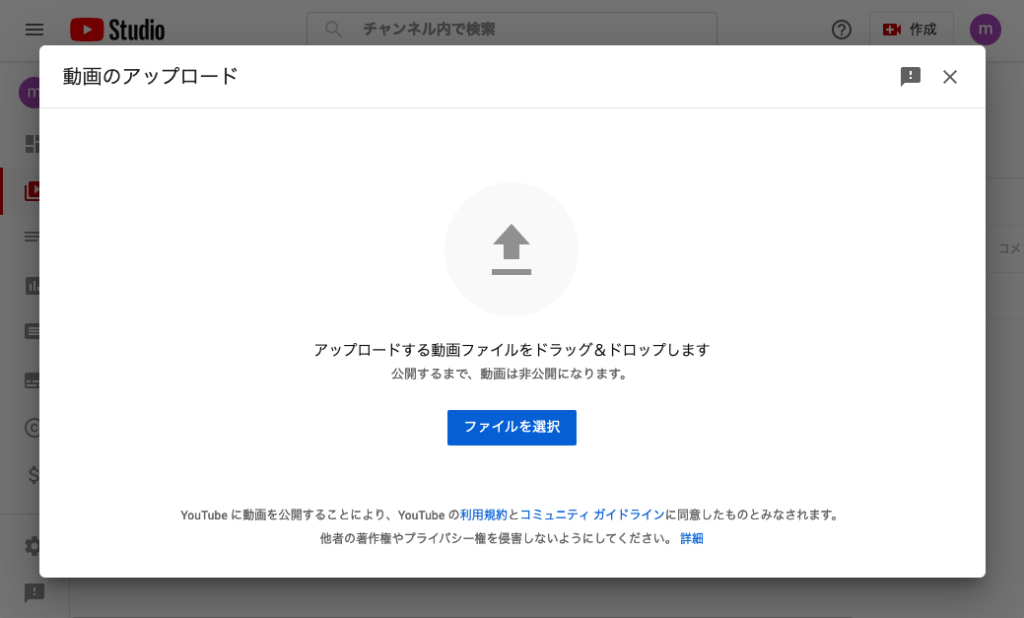Open the Comments section icon
1024x618 pixels.
(33, 331)
